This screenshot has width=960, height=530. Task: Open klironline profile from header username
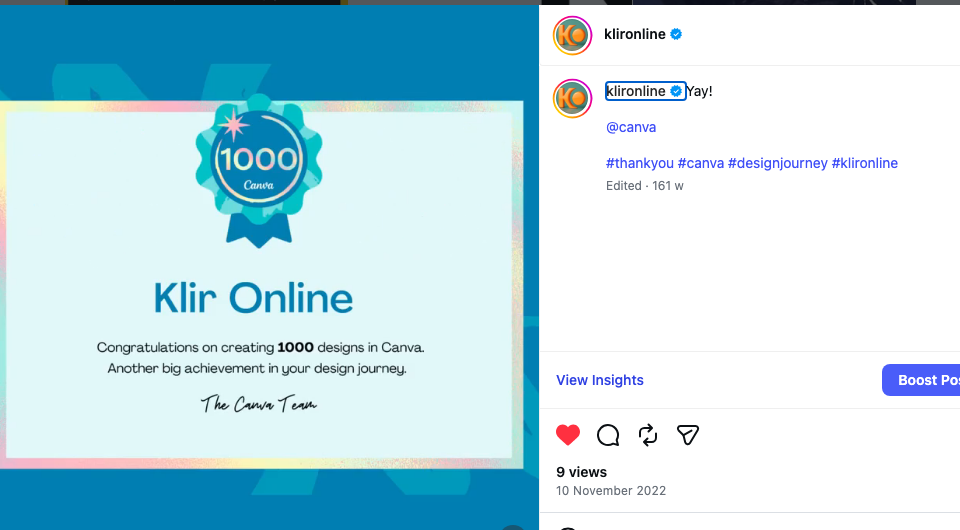634,34
